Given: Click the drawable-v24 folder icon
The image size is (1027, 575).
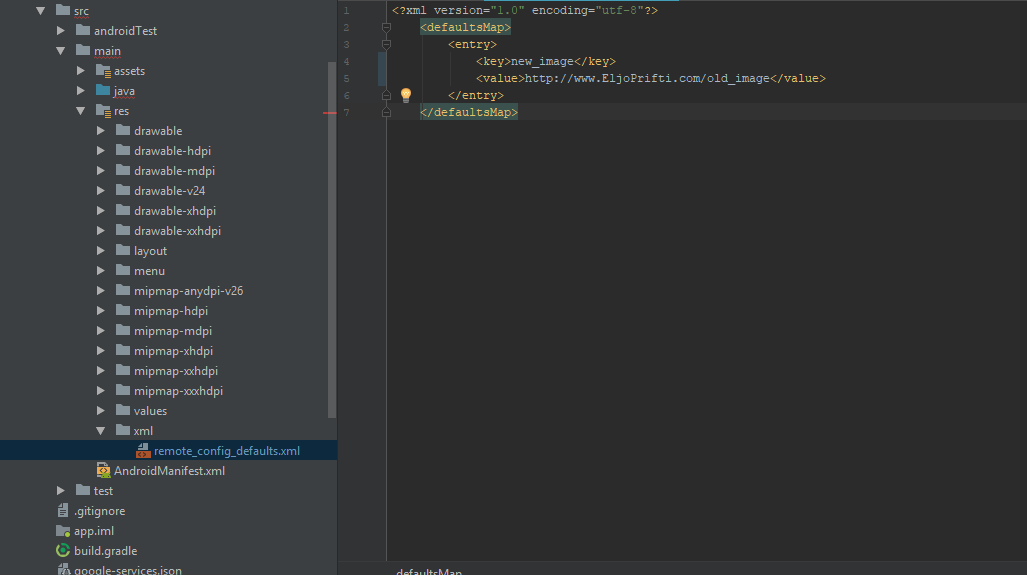Looking at the screenshot, I should click(x=123, y=190).
